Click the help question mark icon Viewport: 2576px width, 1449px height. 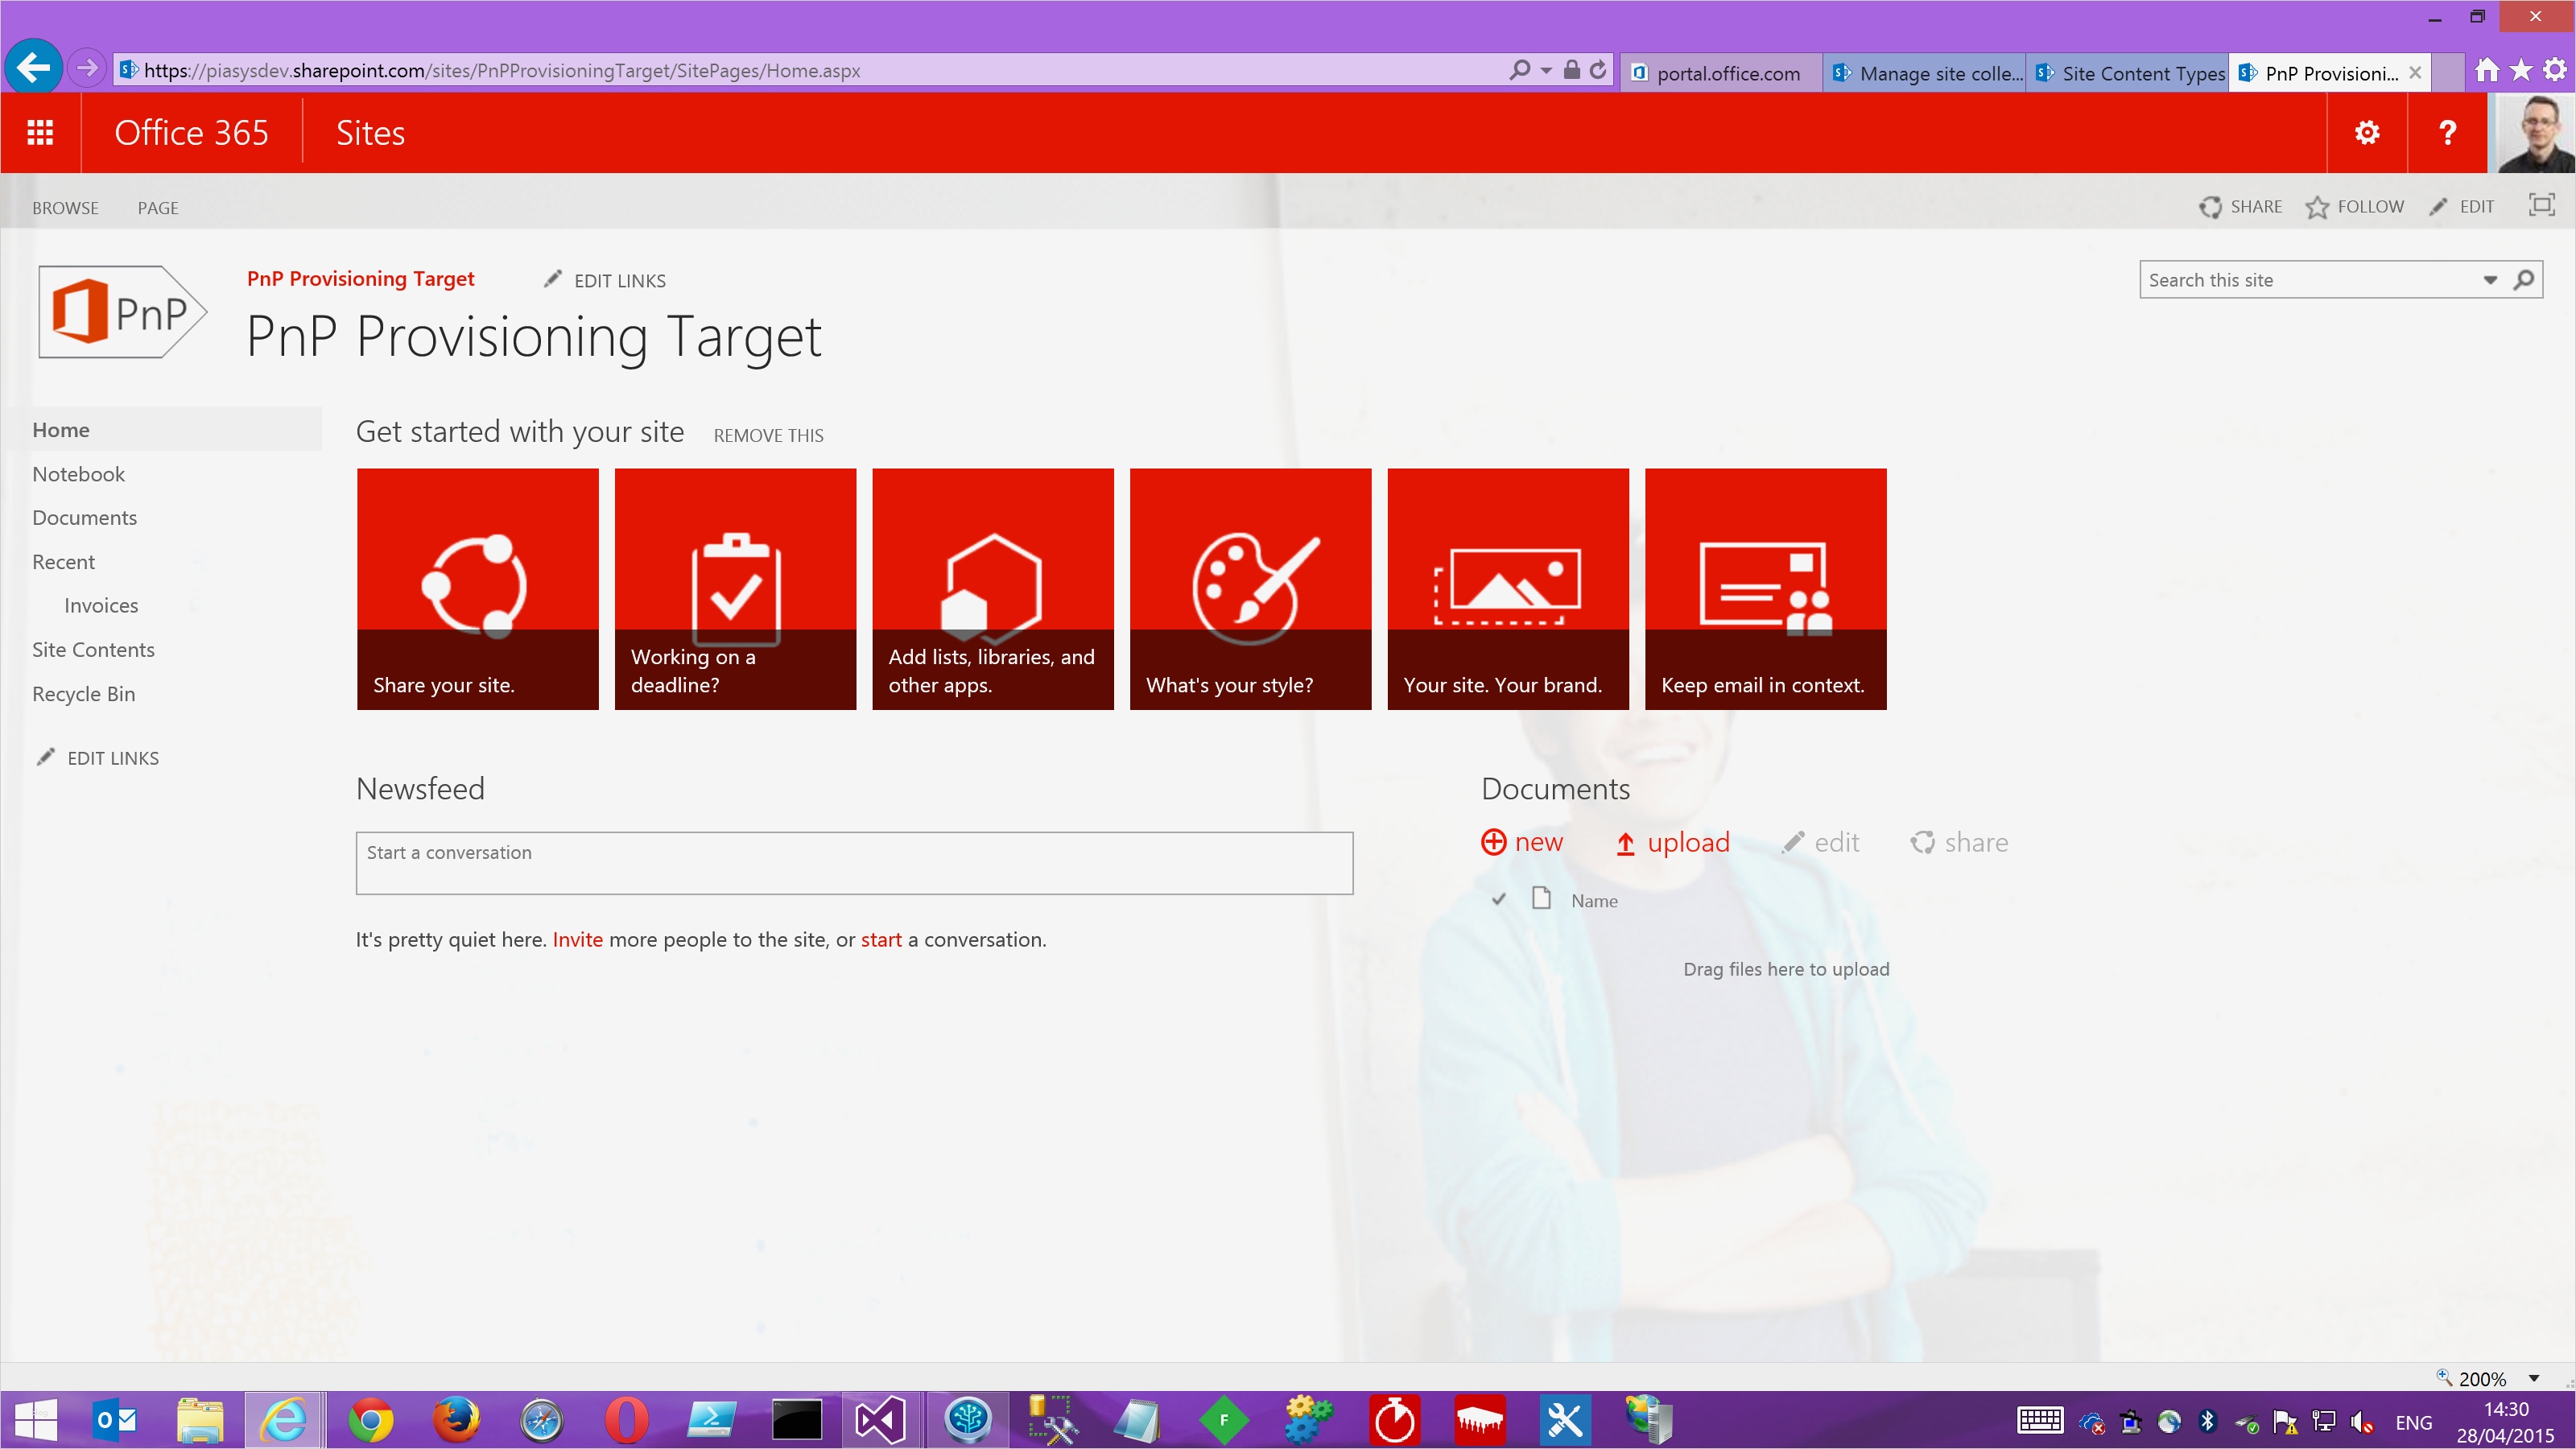(x=2447, y=133)
